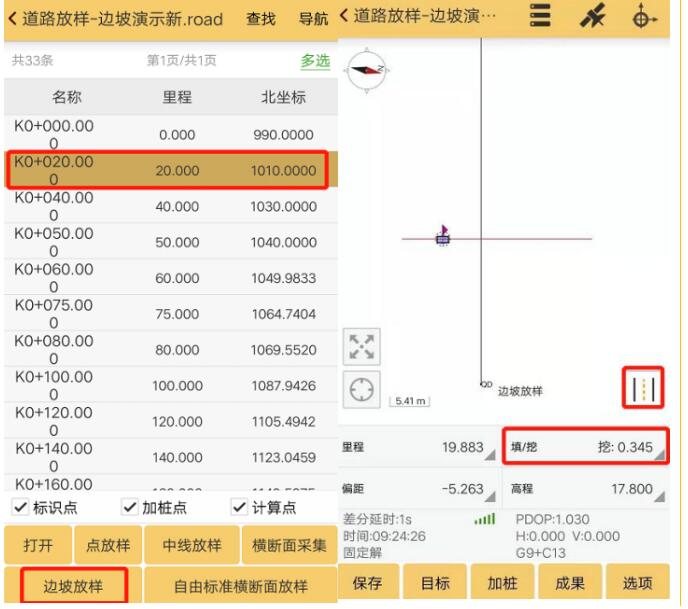Image resolution: width=688 pixels, height=609 pixels.
Task: Open the satellite status icon
Action: click(x=593, y=16)
